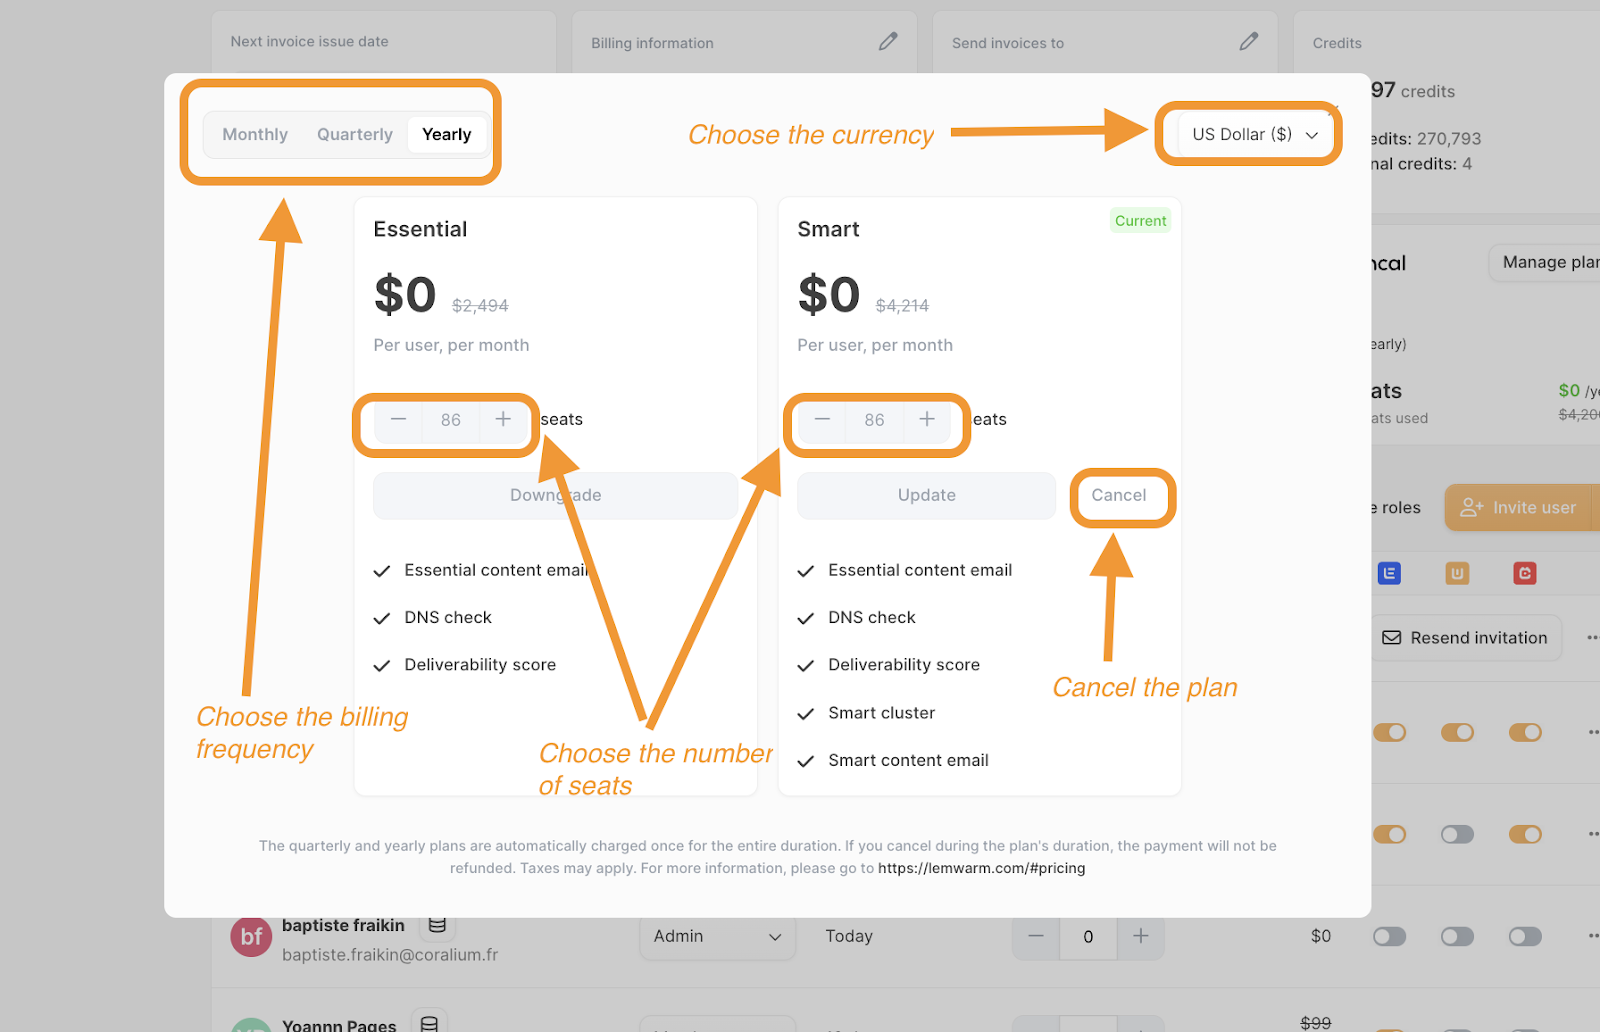1600x1032 pixels.
Task: Select the Quarterly billing tab
Action: tap(355, 134)
